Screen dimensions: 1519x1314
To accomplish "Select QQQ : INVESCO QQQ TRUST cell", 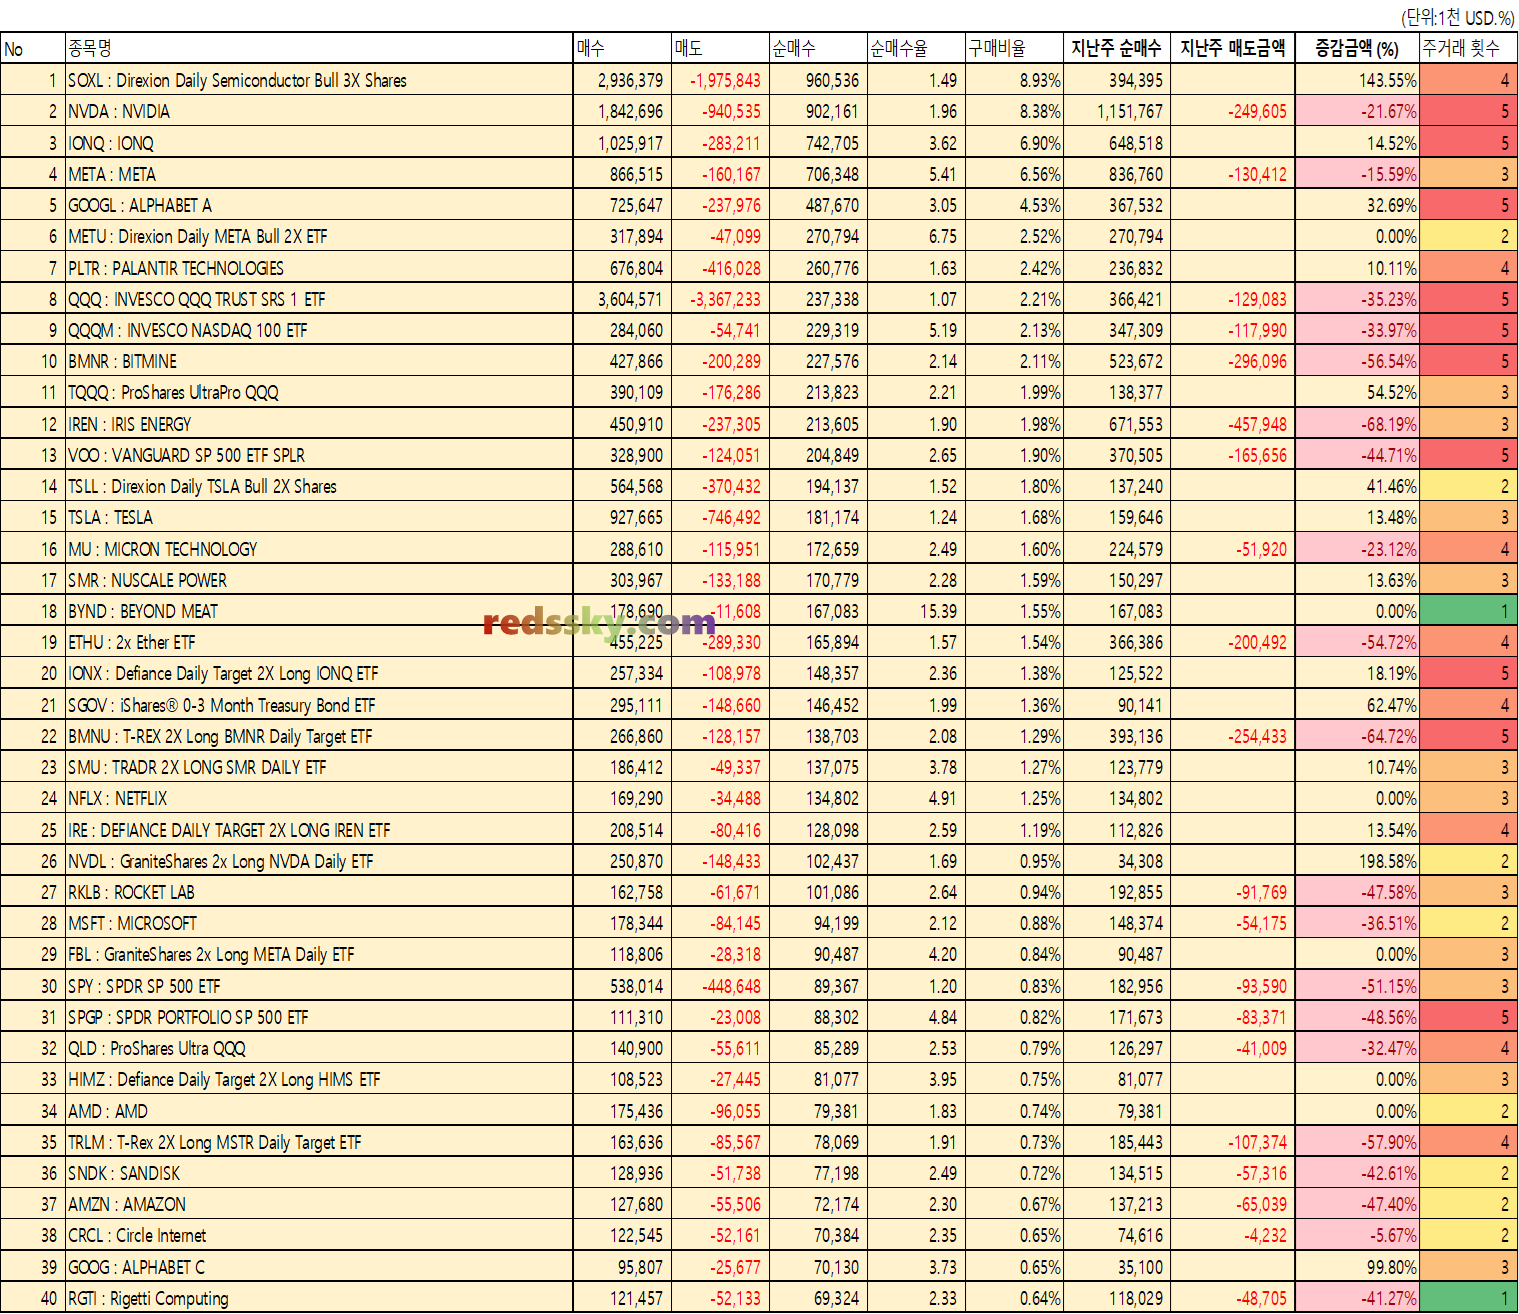I will point(319,299).
